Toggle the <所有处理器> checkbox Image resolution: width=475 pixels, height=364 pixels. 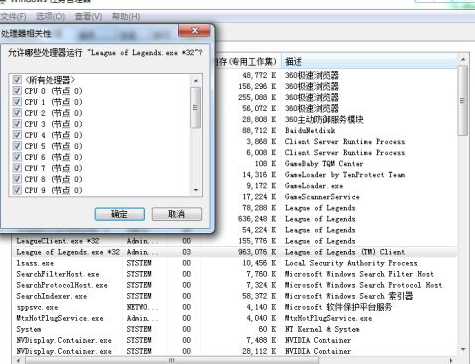17,80
